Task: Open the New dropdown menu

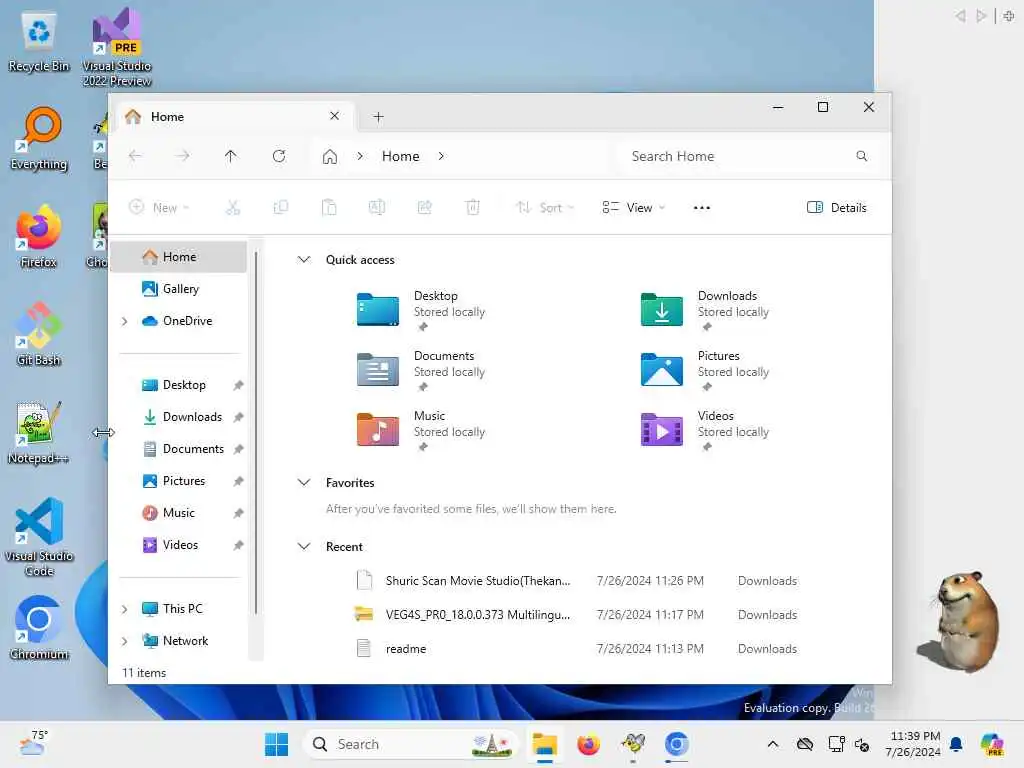Action: click(x=159, y=208)
